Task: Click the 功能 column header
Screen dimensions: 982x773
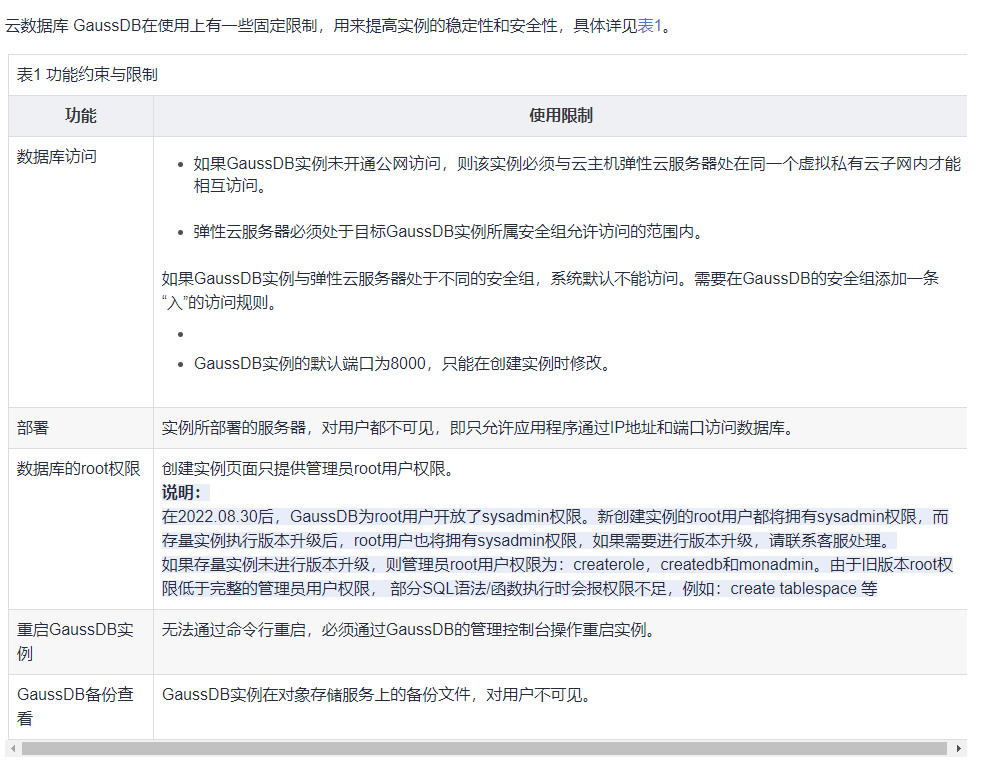Action: tap(81, 115)
